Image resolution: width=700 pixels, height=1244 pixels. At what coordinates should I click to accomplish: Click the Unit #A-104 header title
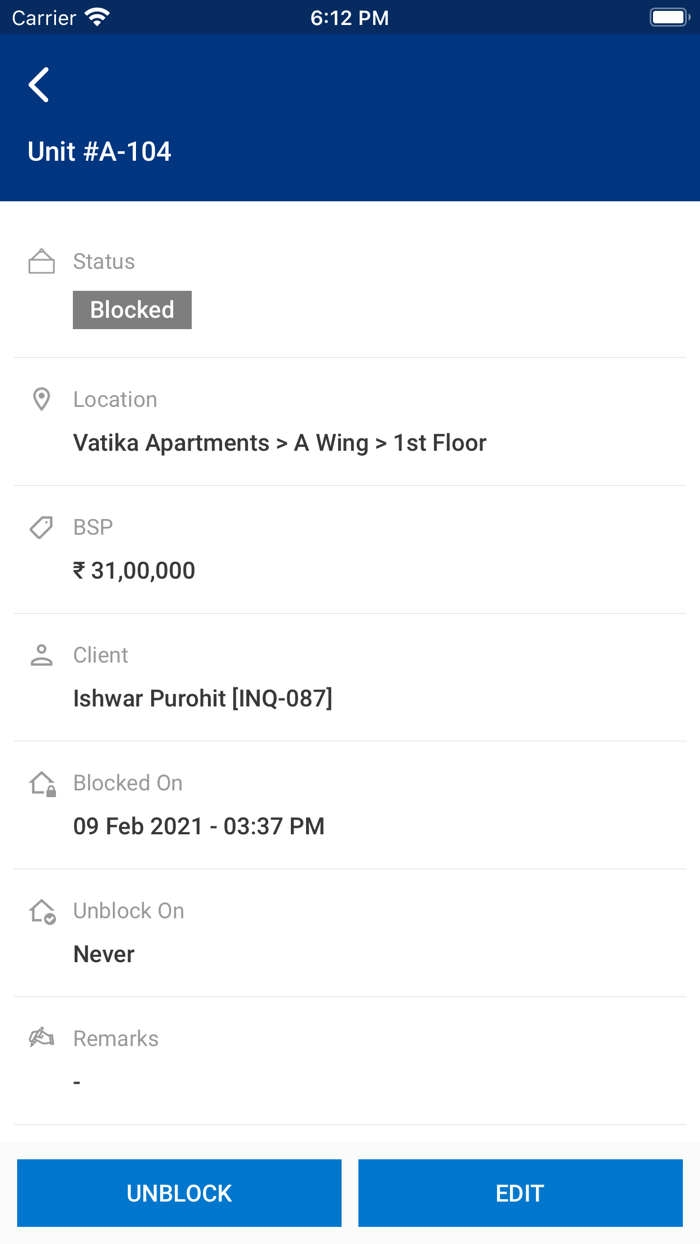(x=100, y=151)
